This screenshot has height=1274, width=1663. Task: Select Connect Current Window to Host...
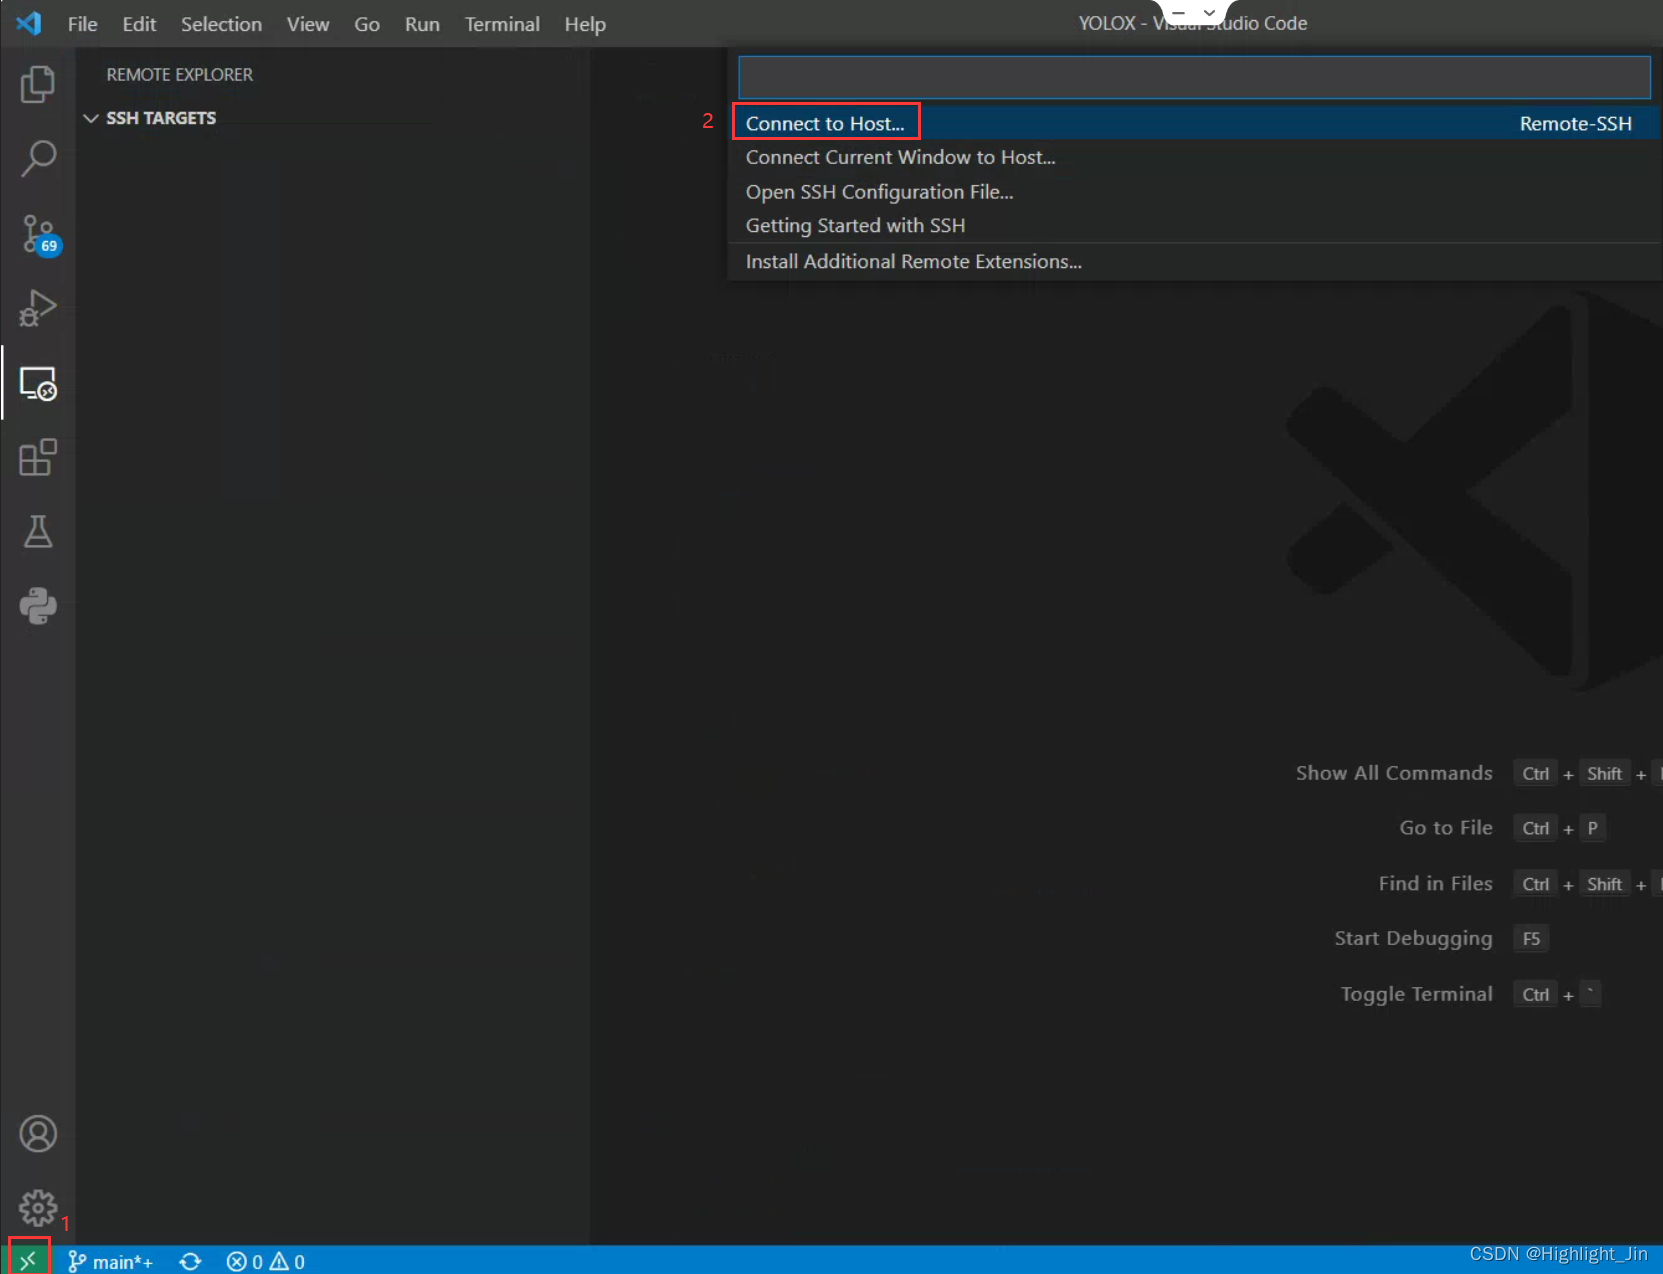1194,157
